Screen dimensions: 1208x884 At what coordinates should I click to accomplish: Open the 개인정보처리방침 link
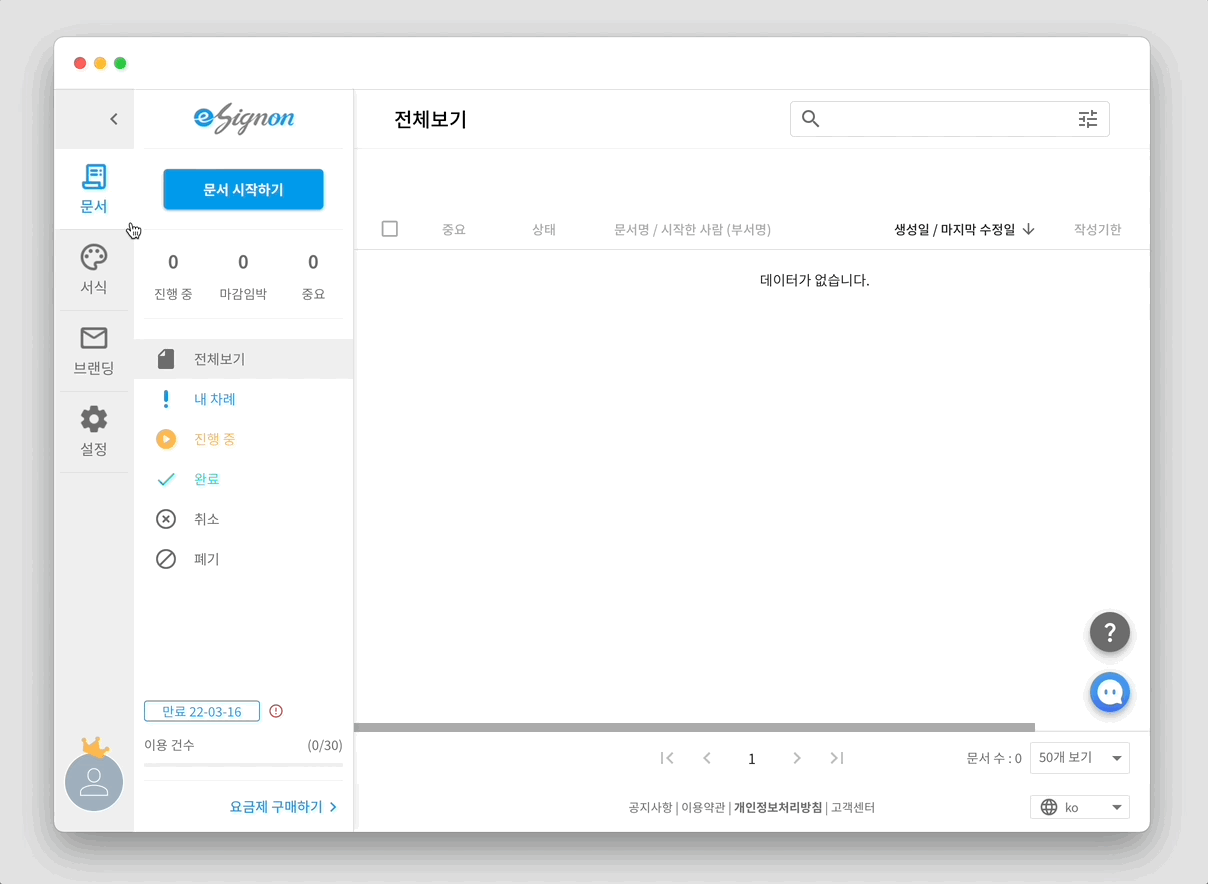pos(778,807)
